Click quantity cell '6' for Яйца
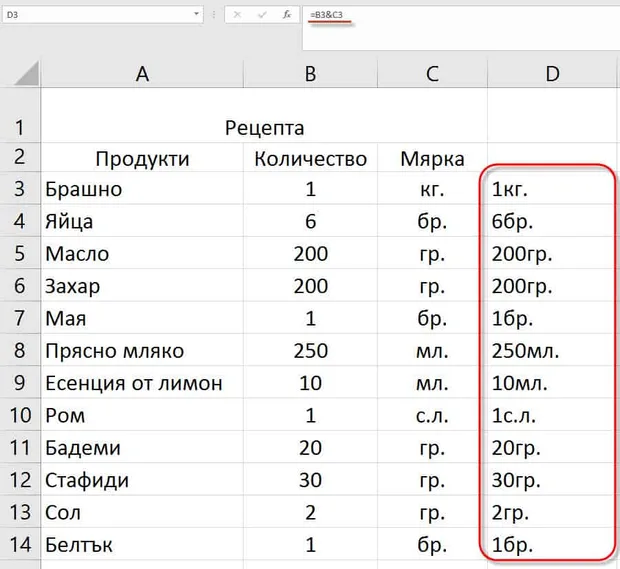The image size is (620, 569). click(310, 221)
